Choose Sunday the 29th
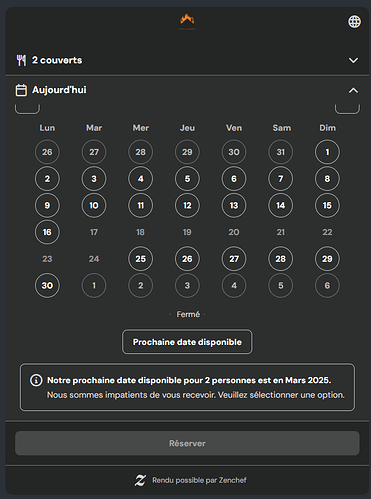371x499 pixels. [327, 259]
